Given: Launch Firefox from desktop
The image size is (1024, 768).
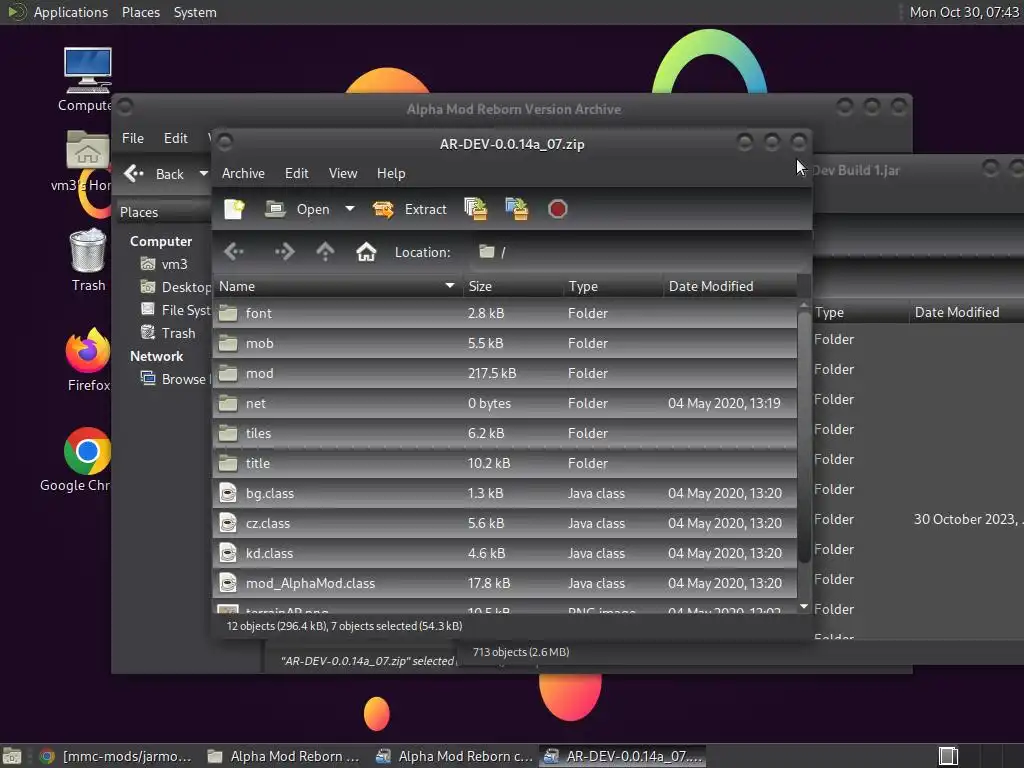Looking at the screenshot, I should (x=88, y=360).
